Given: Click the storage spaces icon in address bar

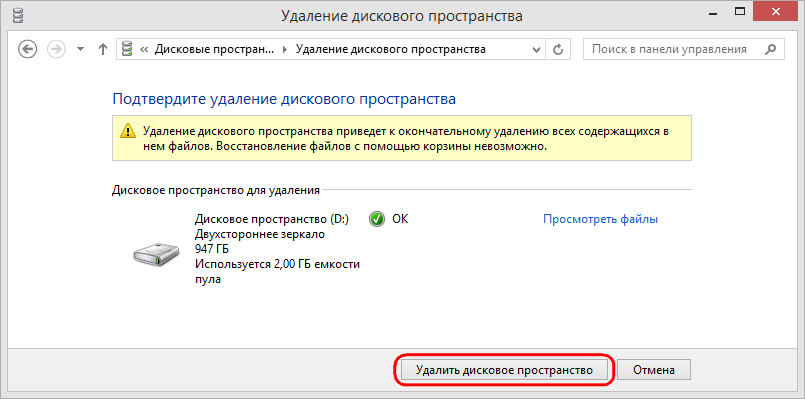Looking at the screenshot, I should click(x=127, y=49).
